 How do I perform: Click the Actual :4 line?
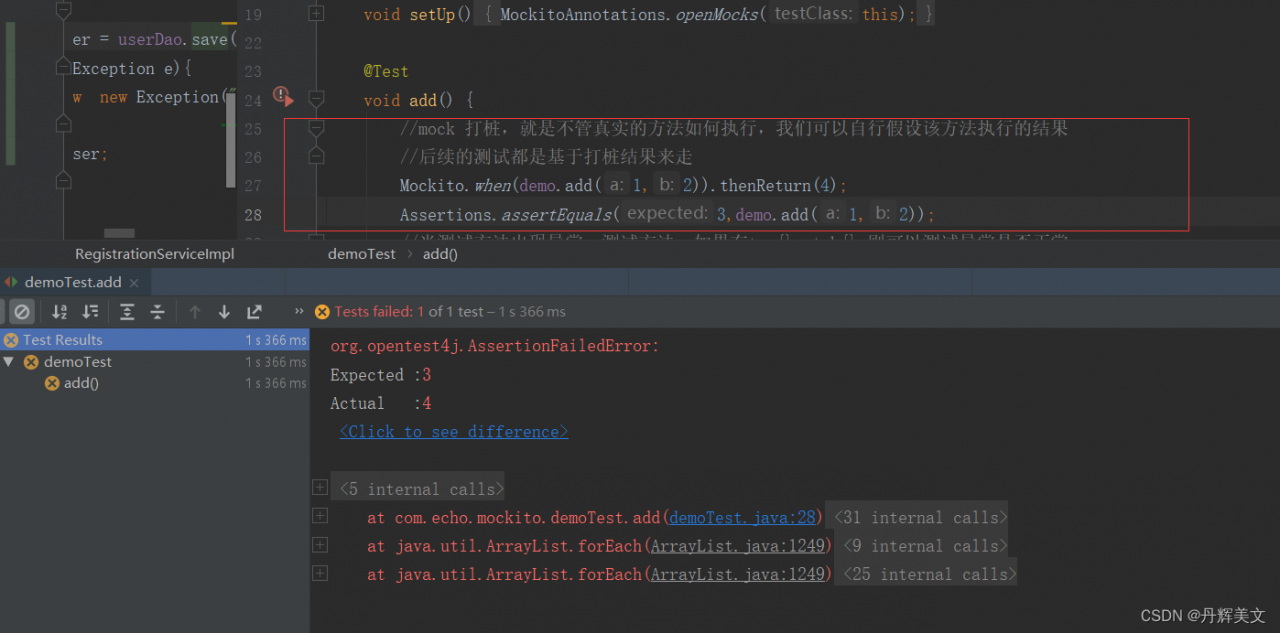(381, 403)
